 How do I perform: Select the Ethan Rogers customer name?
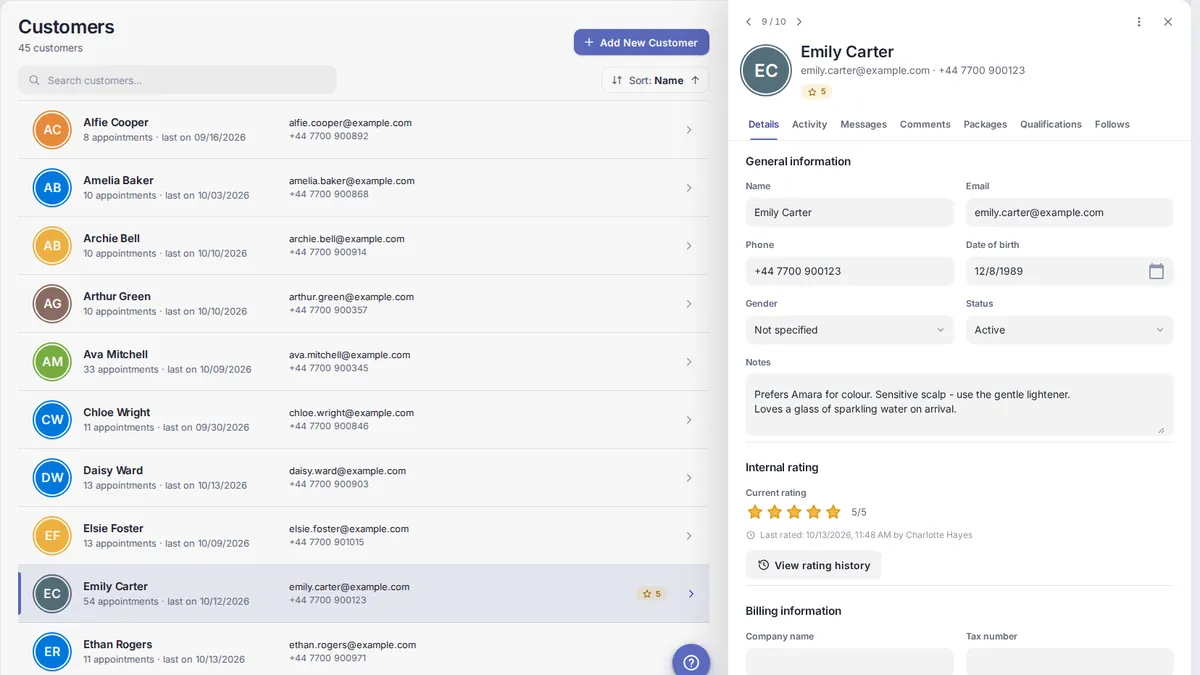pos(118,644)
